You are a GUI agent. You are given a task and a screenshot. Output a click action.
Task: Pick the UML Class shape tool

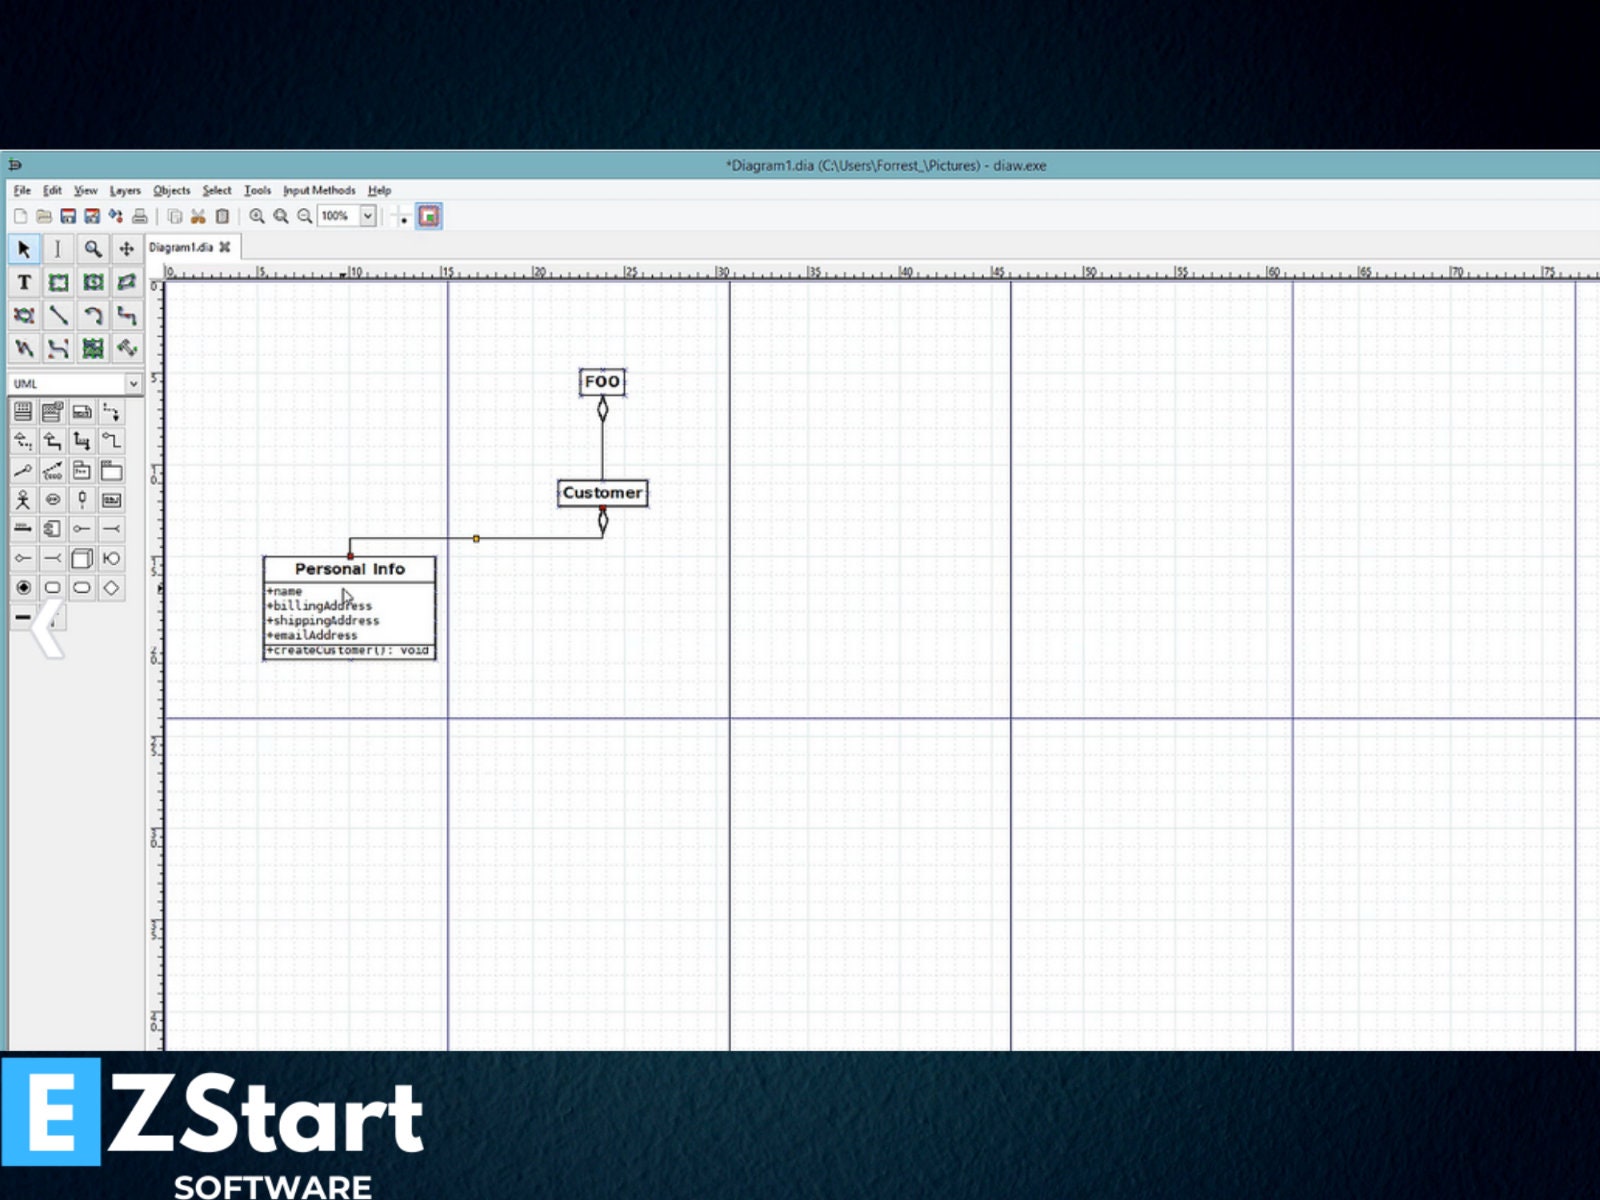click(23, 410)
